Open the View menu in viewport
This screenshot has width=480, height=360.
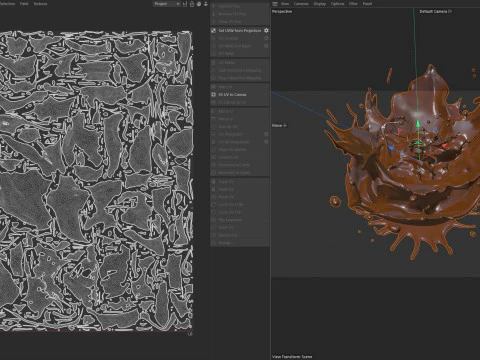(285, 4)
